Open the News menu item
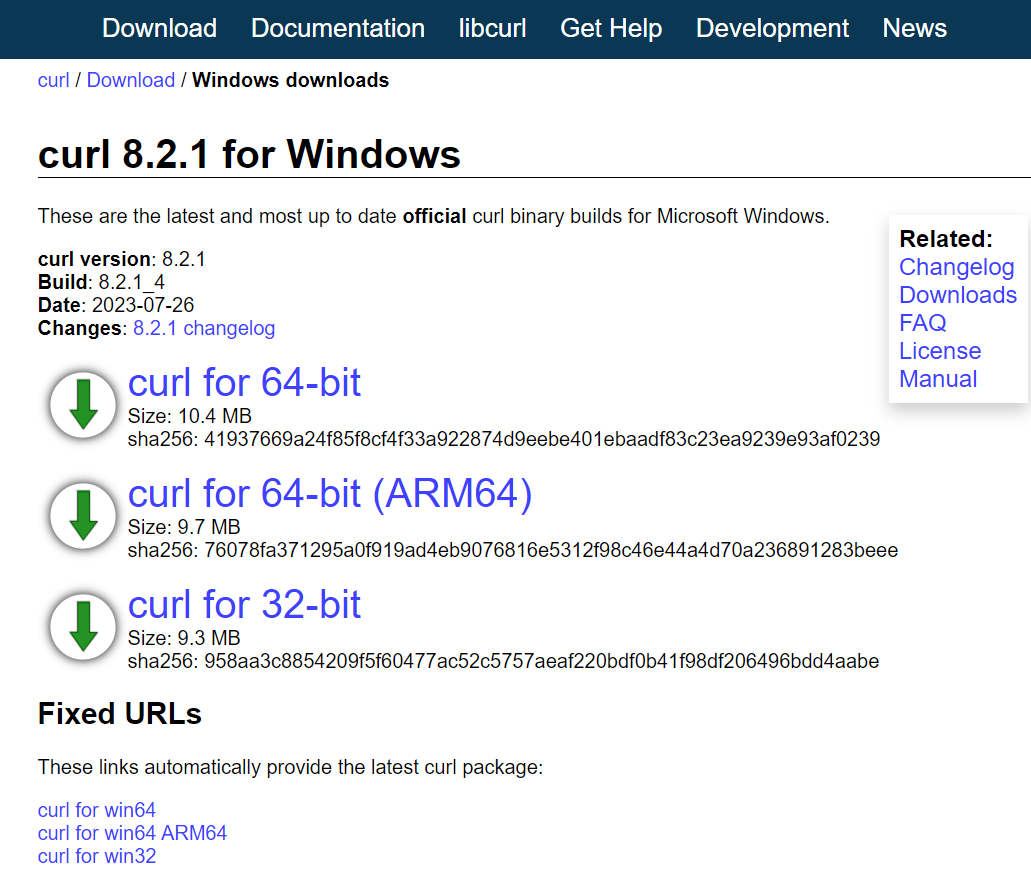1031x877 pixels. pyautogui.click(x=914, y=28)
